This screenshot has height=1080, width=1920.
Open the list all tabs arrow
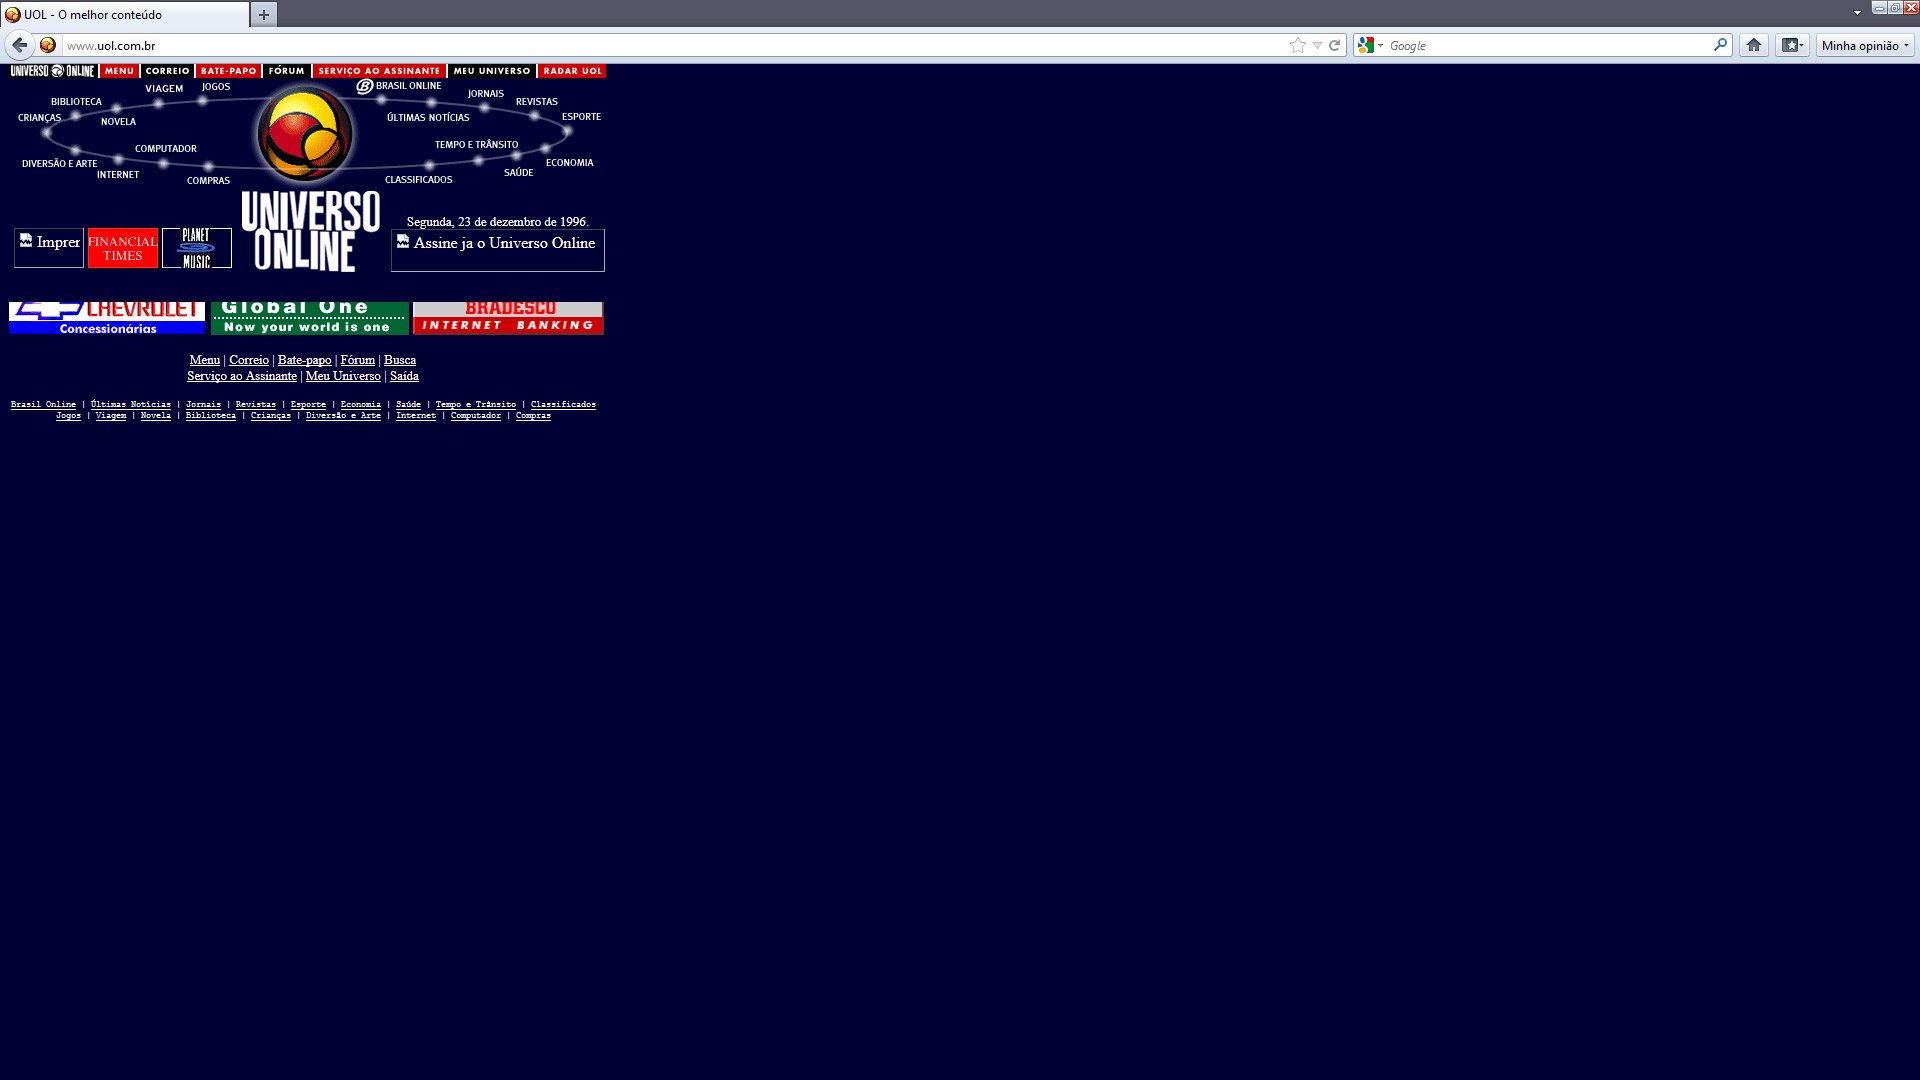1857,13
